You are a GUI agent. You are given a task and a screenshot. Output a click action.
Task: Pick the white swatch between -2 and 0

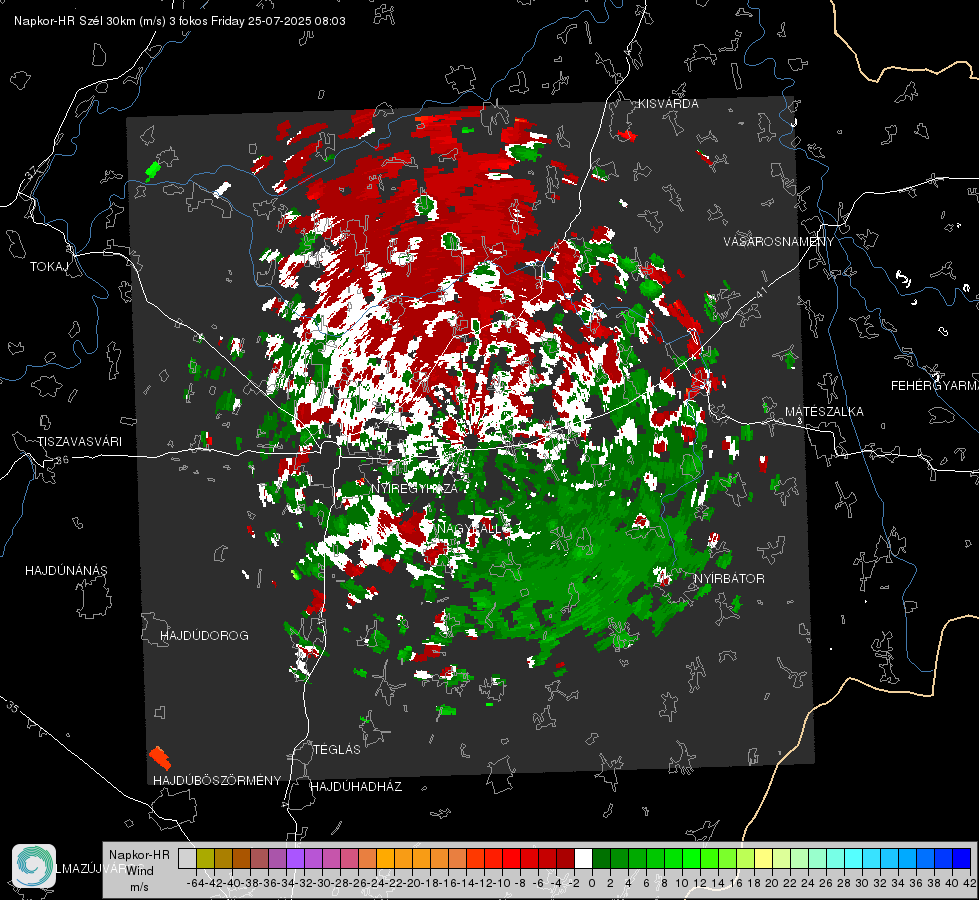(x=583, y=859)
